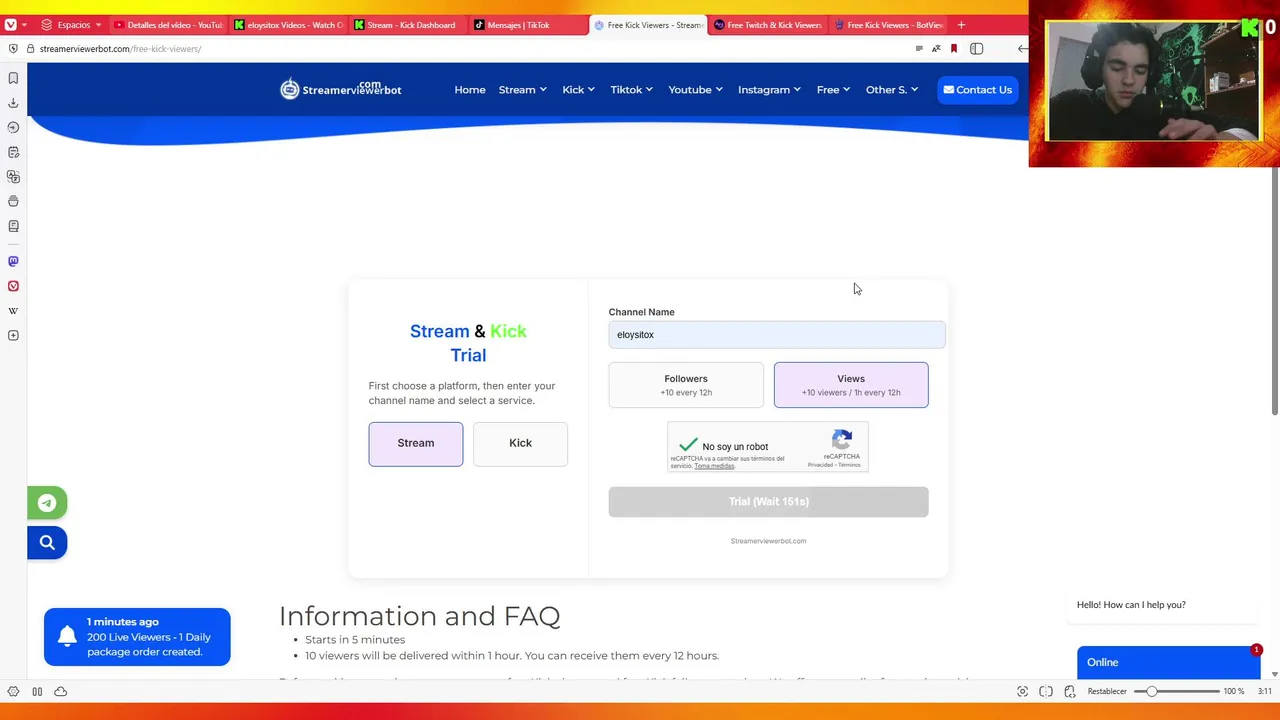Open the Bookmarks panel in sidebar

click(13, 78)
